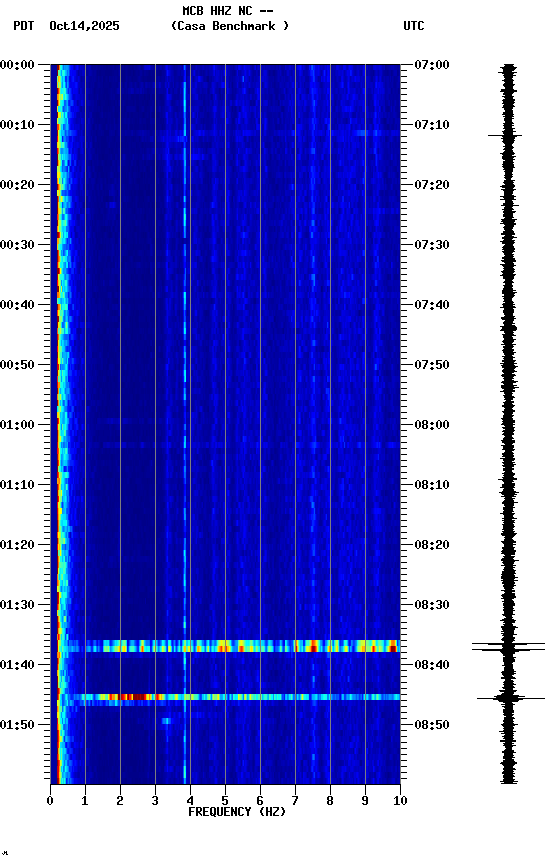Click the 08:50 UTC time label

[x=431, y=725]
